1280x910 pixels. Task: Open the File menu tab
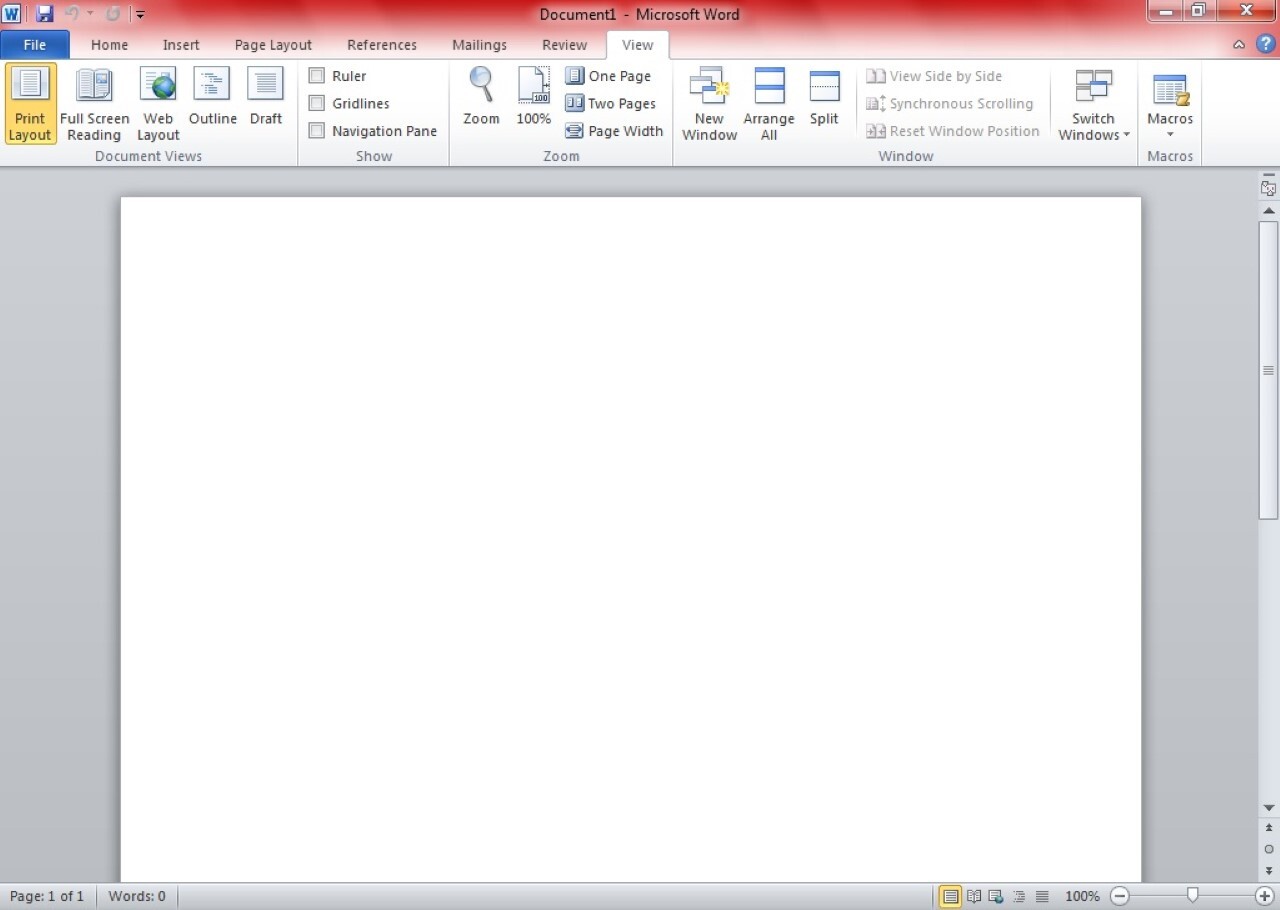35,45
